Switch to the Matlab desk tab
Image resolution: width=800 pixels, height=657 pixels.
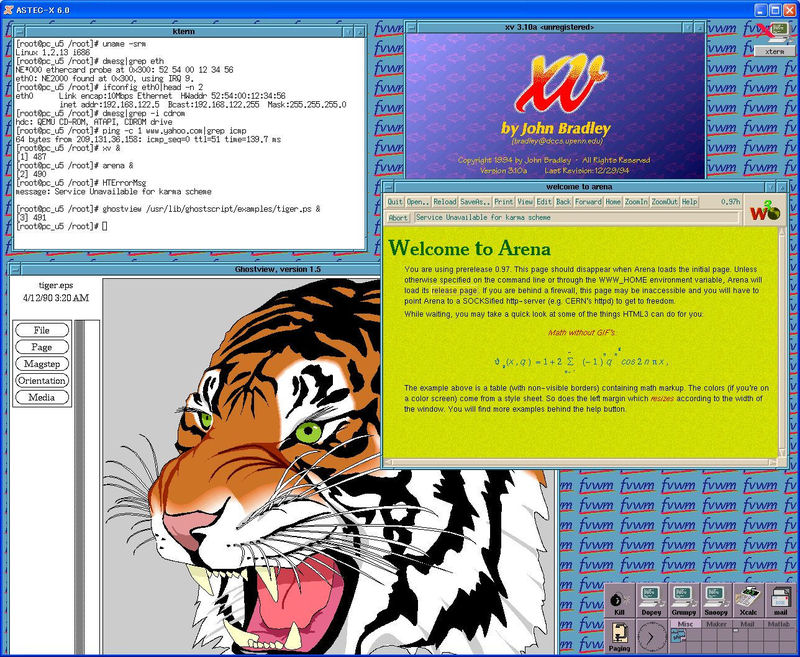pos(779,624)
